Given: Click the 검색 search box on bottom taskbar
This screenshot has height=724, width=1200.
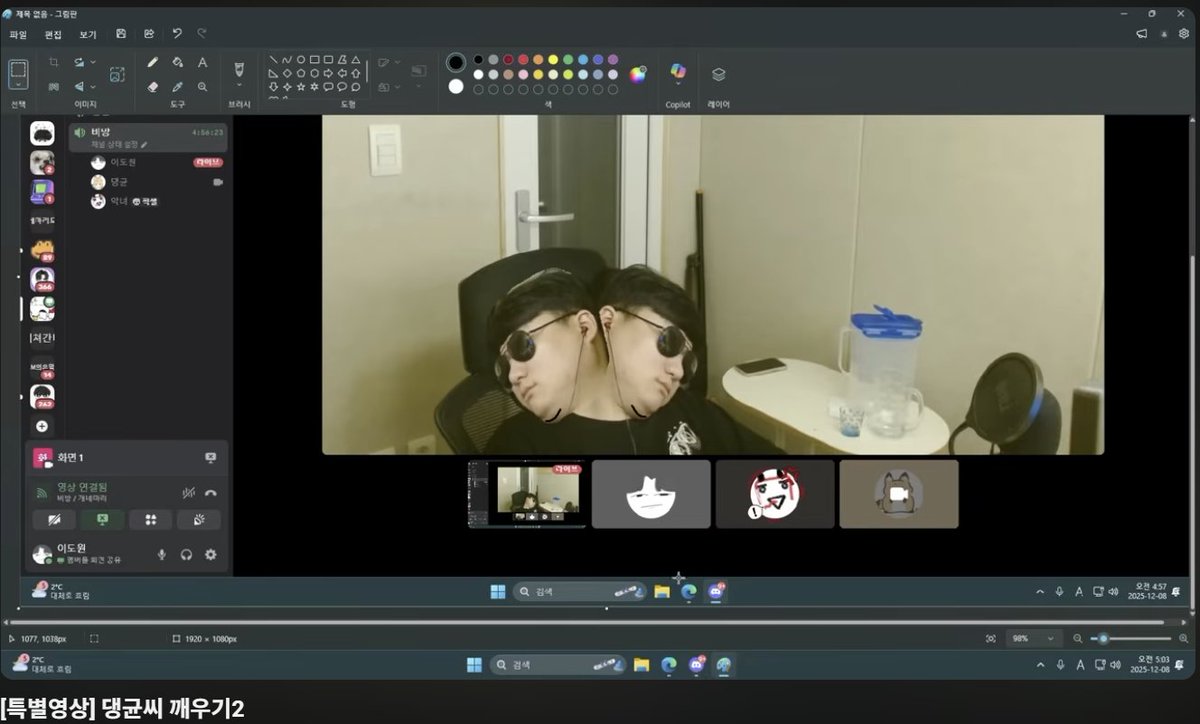Looking at the screenshot, I should [557, 665].
